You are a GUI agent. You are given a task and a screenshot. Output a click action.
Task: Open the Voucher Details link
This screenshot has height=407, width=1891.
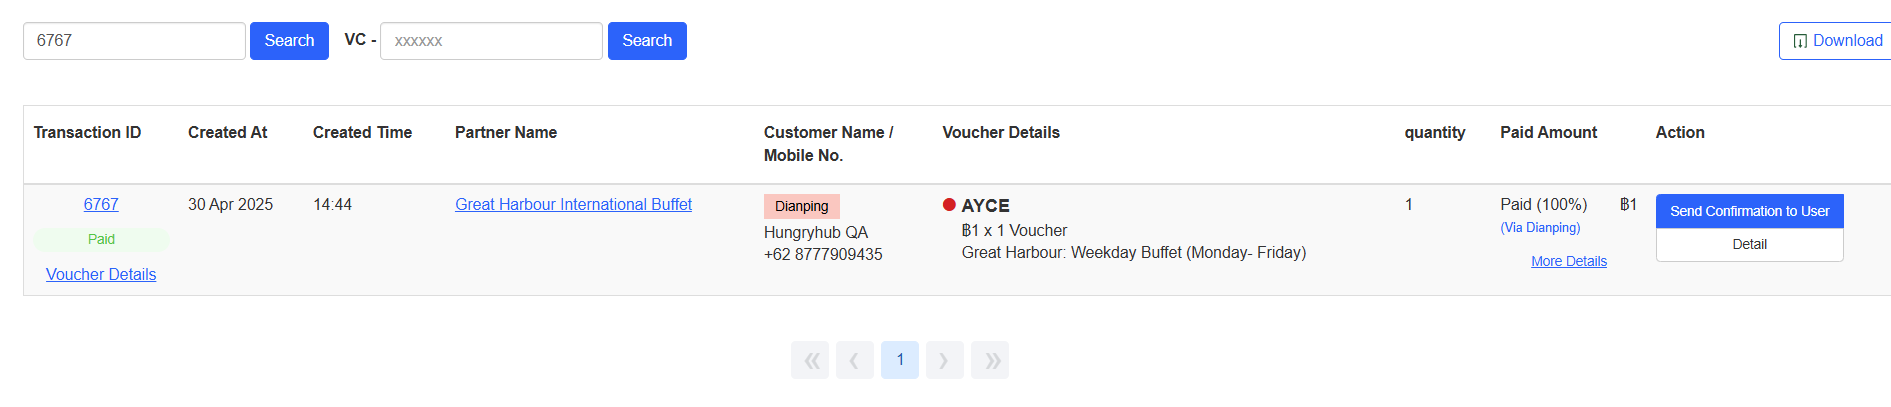101,274
